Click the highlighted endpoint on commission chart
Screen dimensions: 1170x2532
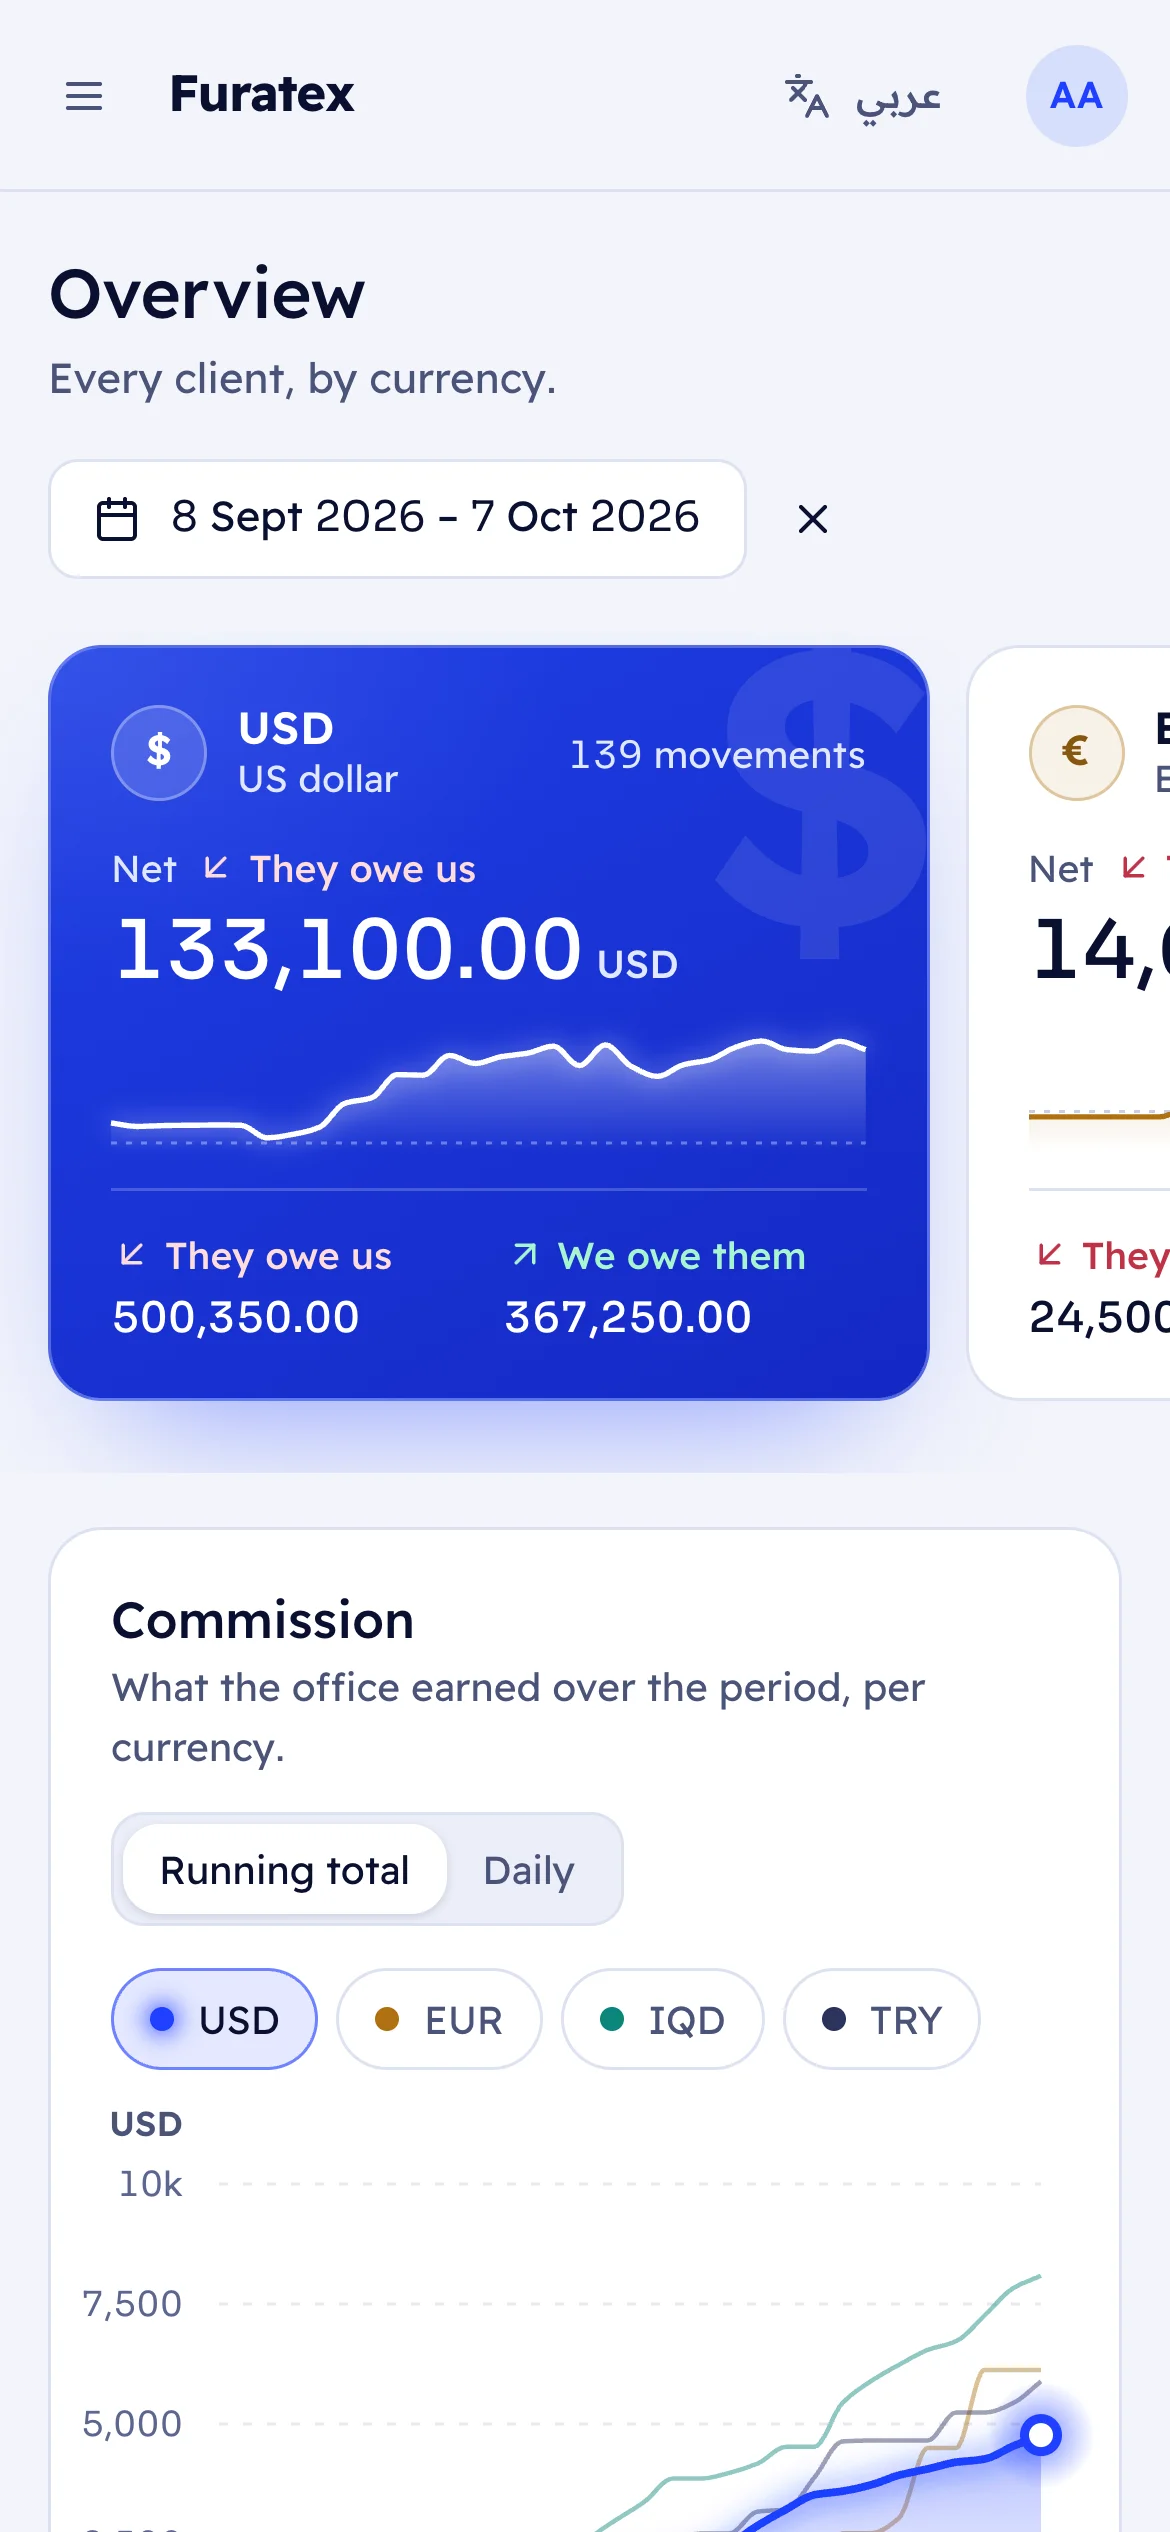[x=1041, y=2434]
